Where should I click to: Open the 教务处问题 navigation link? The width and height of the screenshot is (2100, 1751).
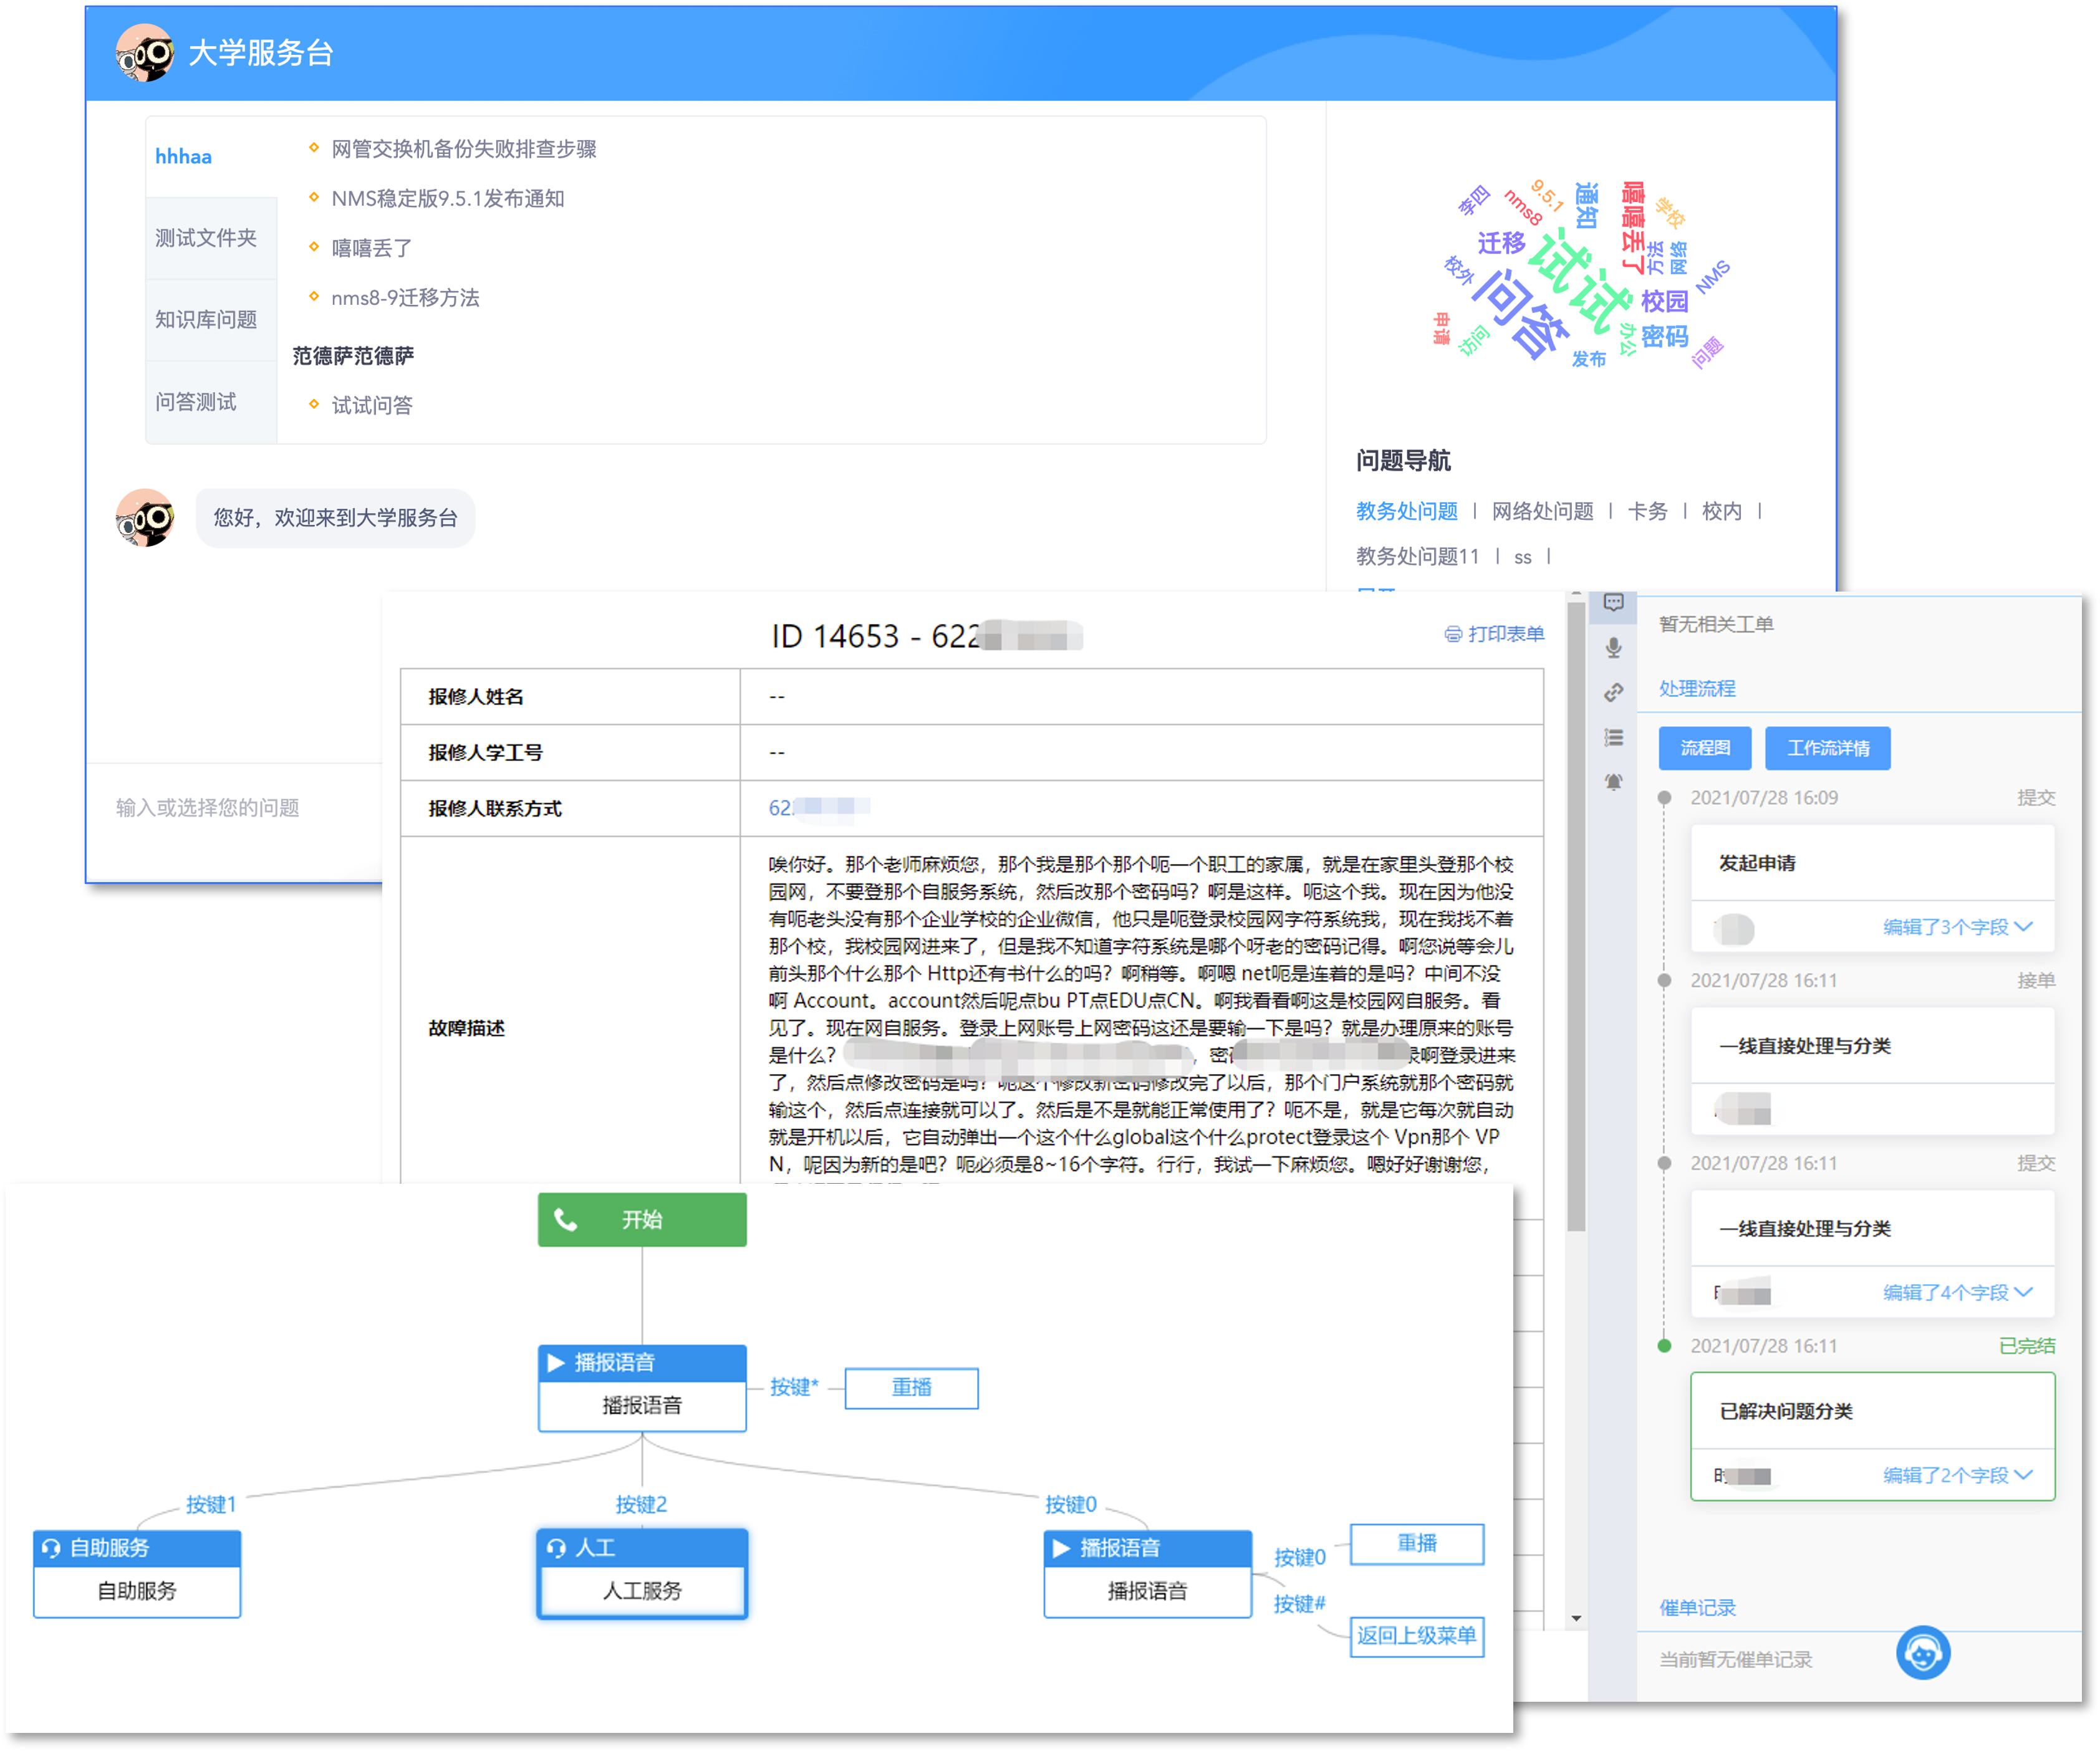[1406, 511]
